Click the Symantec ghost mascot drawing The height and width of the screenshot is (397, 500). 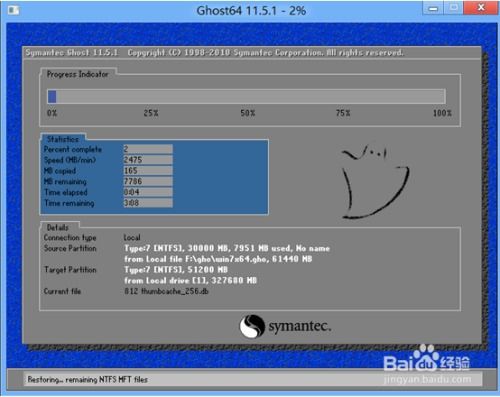375,182
